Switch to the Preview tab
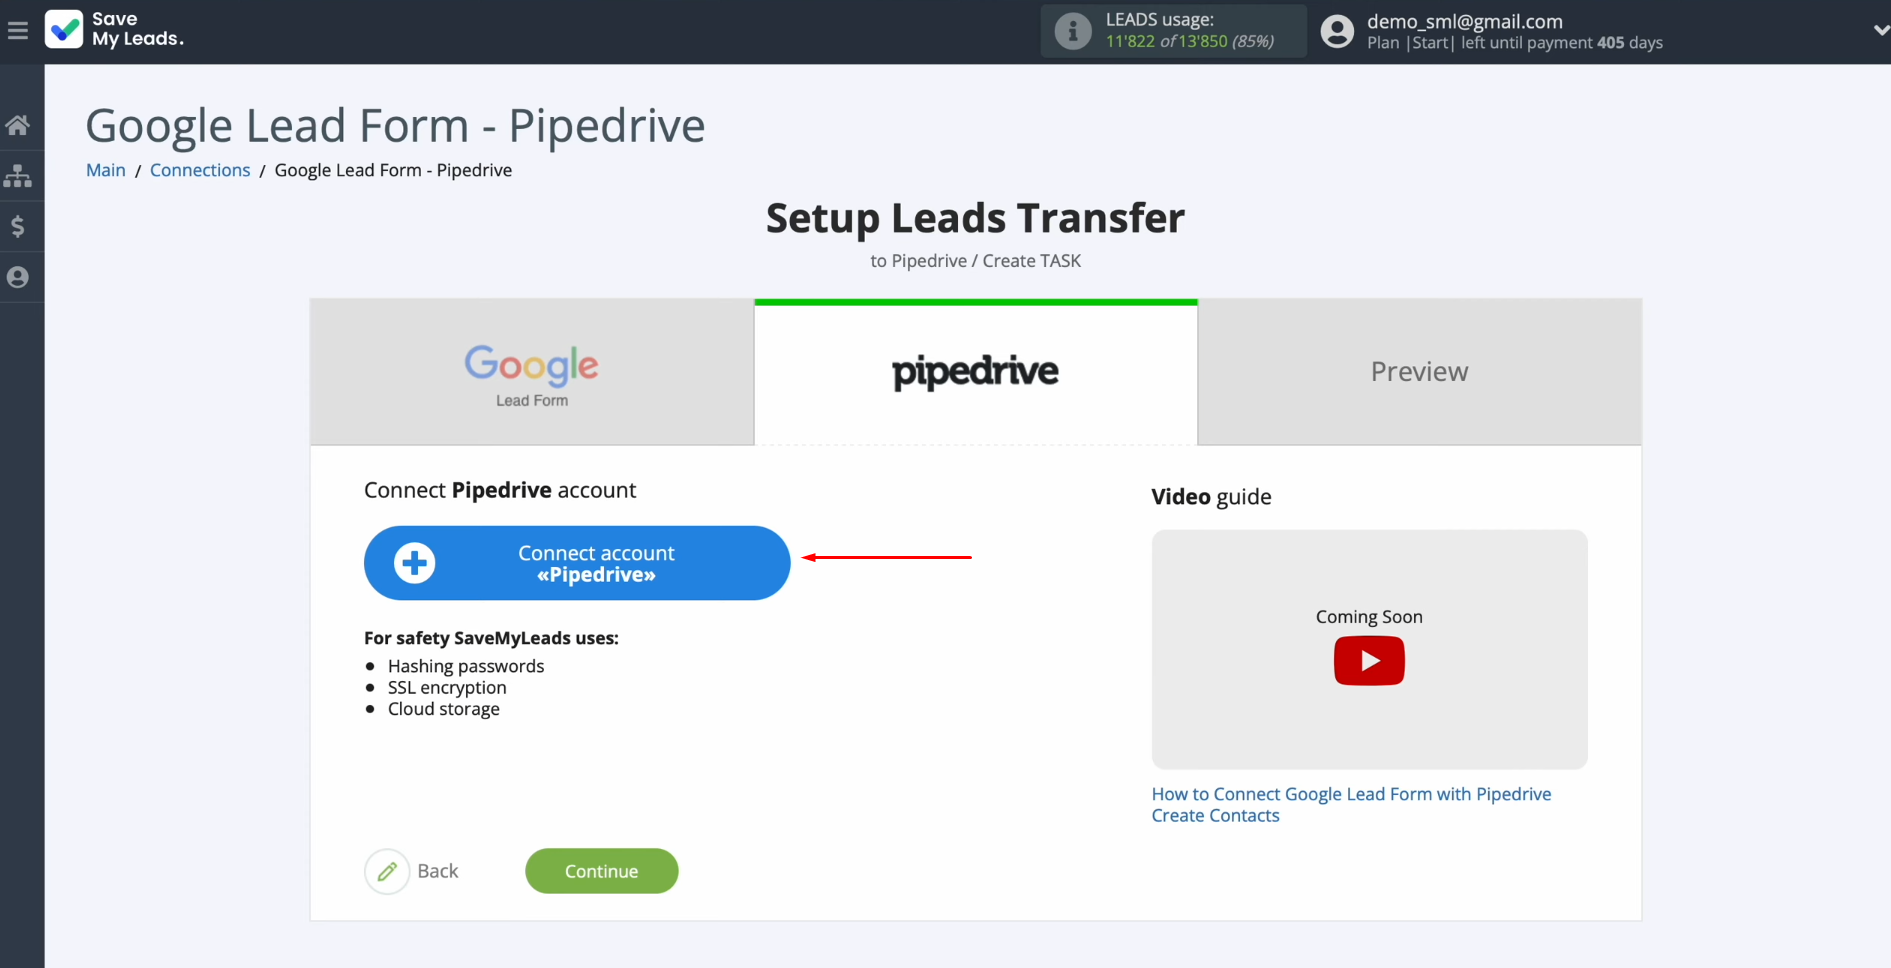Viewport: 1891px width, 968px height. pyautogui.click(x=1420, y=372)
